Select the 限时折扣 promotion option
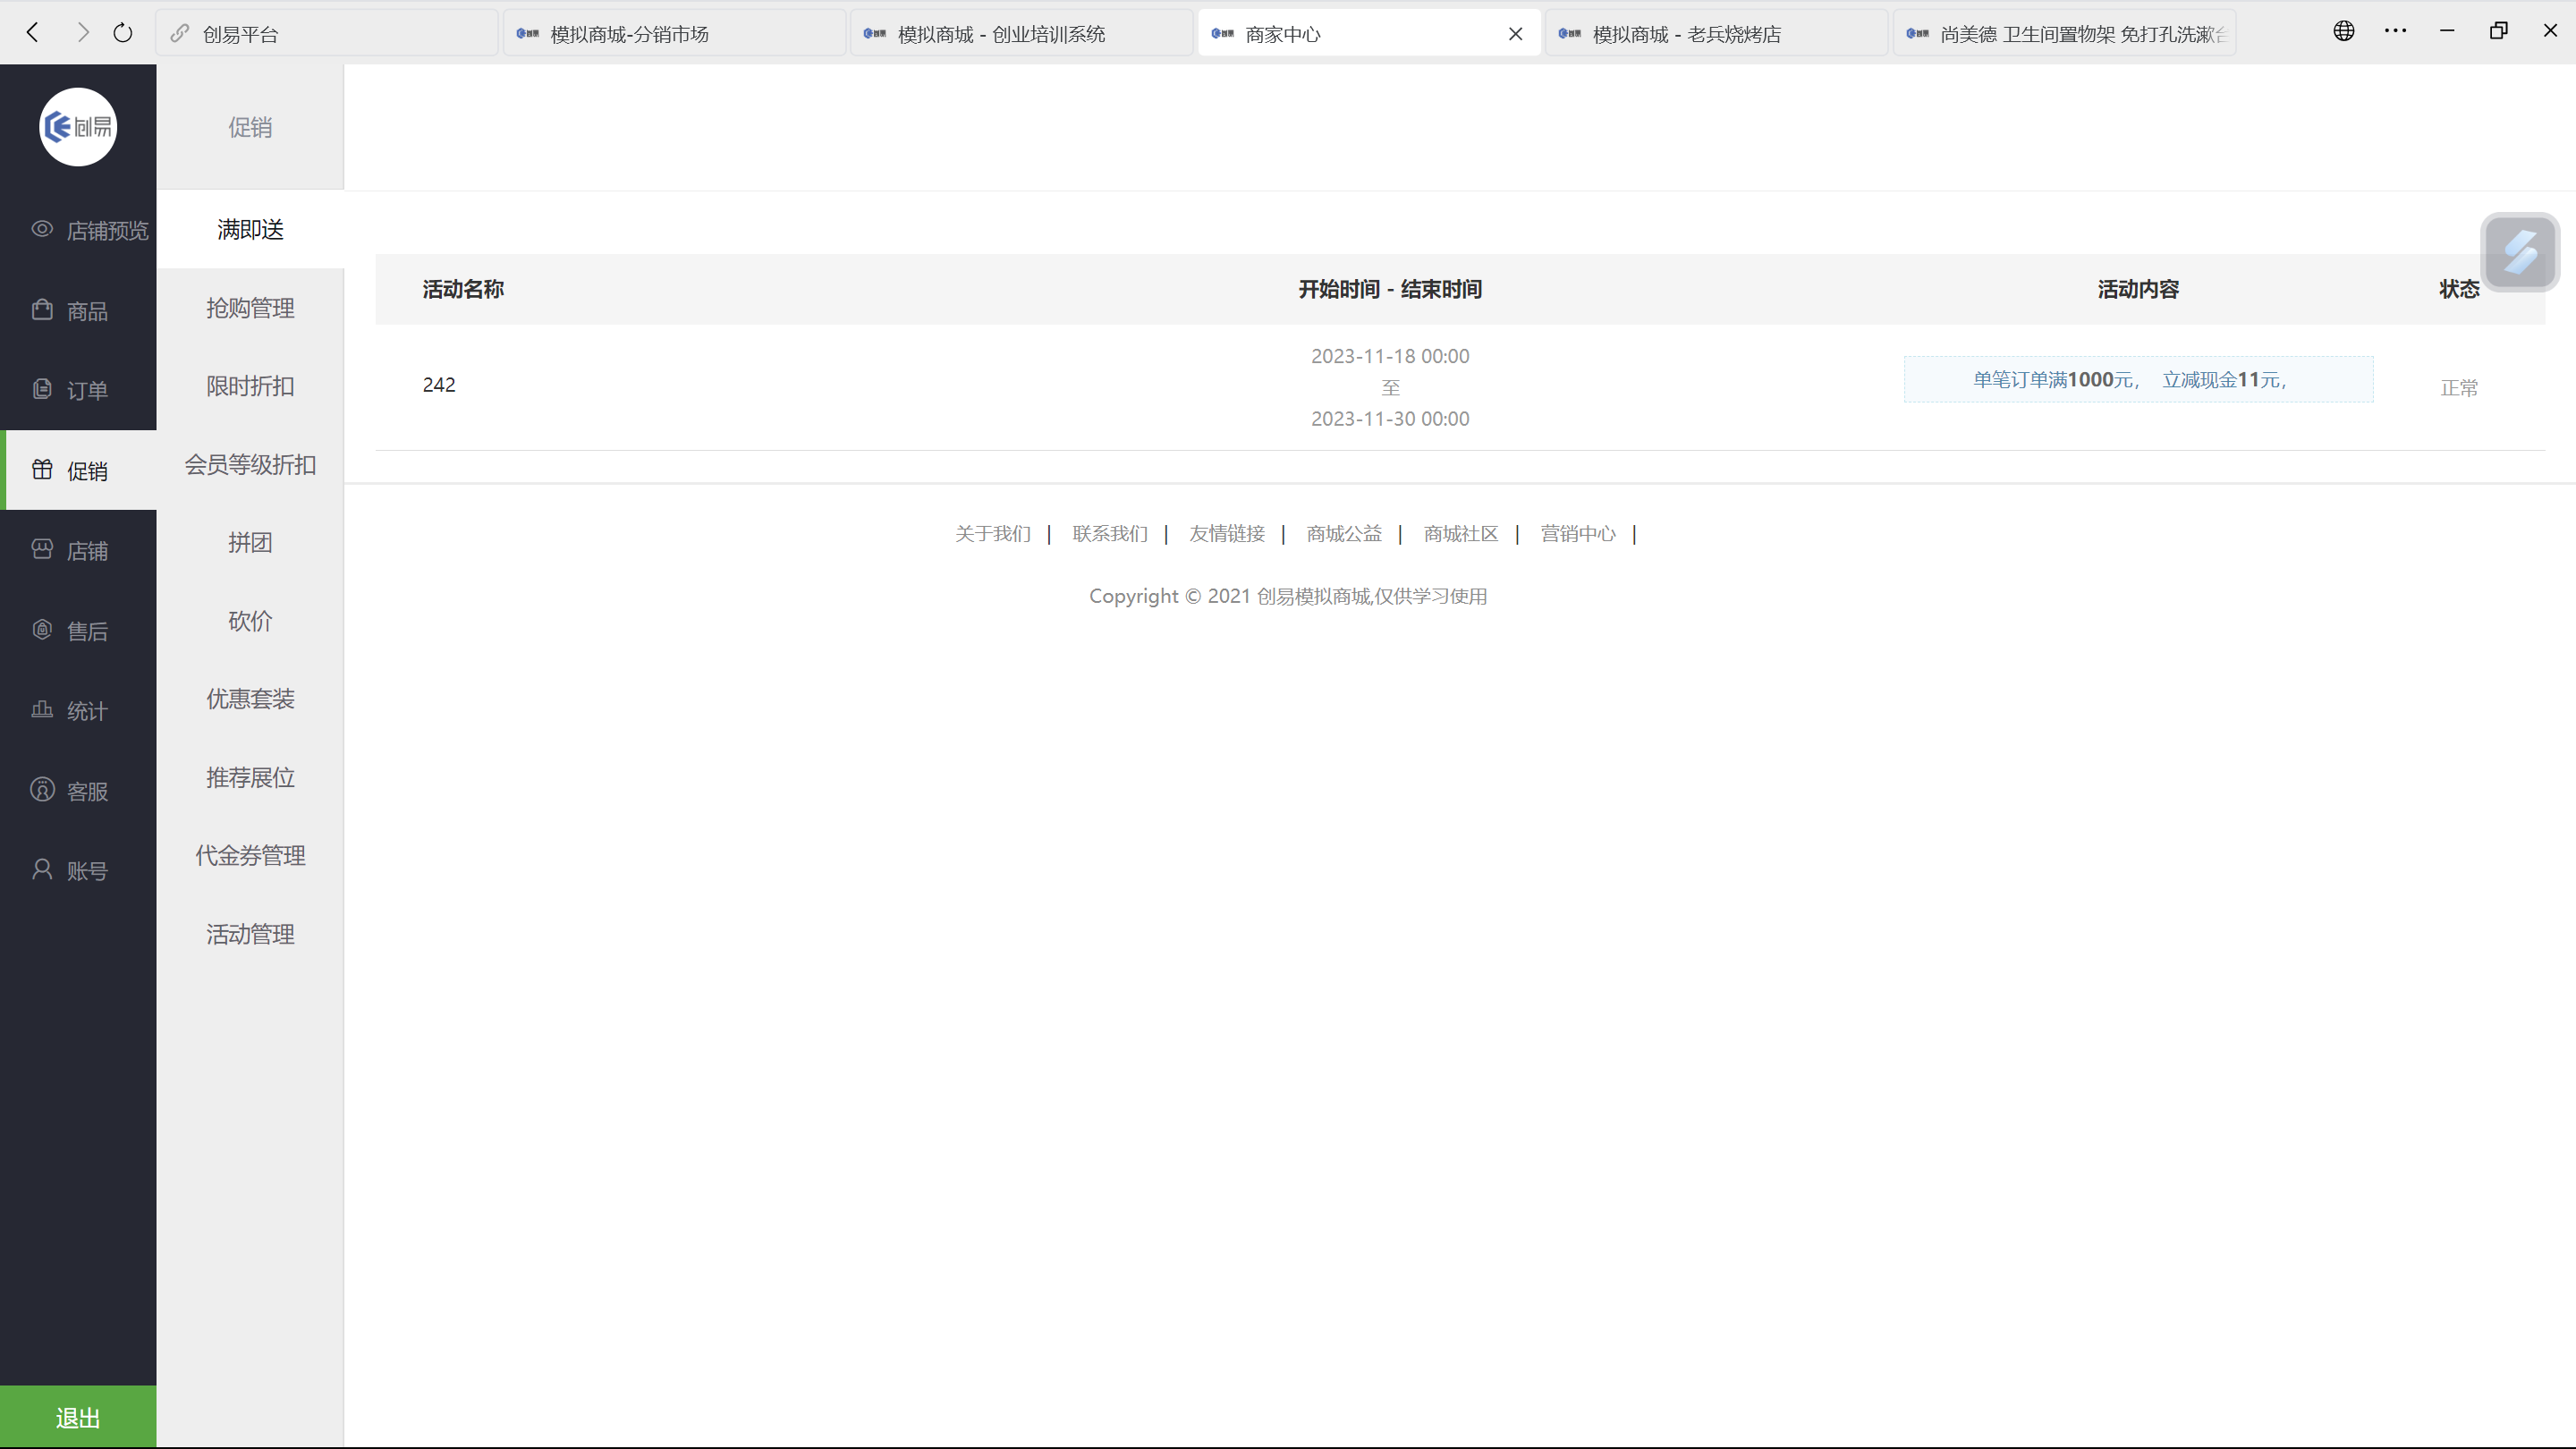 (x=250, y=386)
